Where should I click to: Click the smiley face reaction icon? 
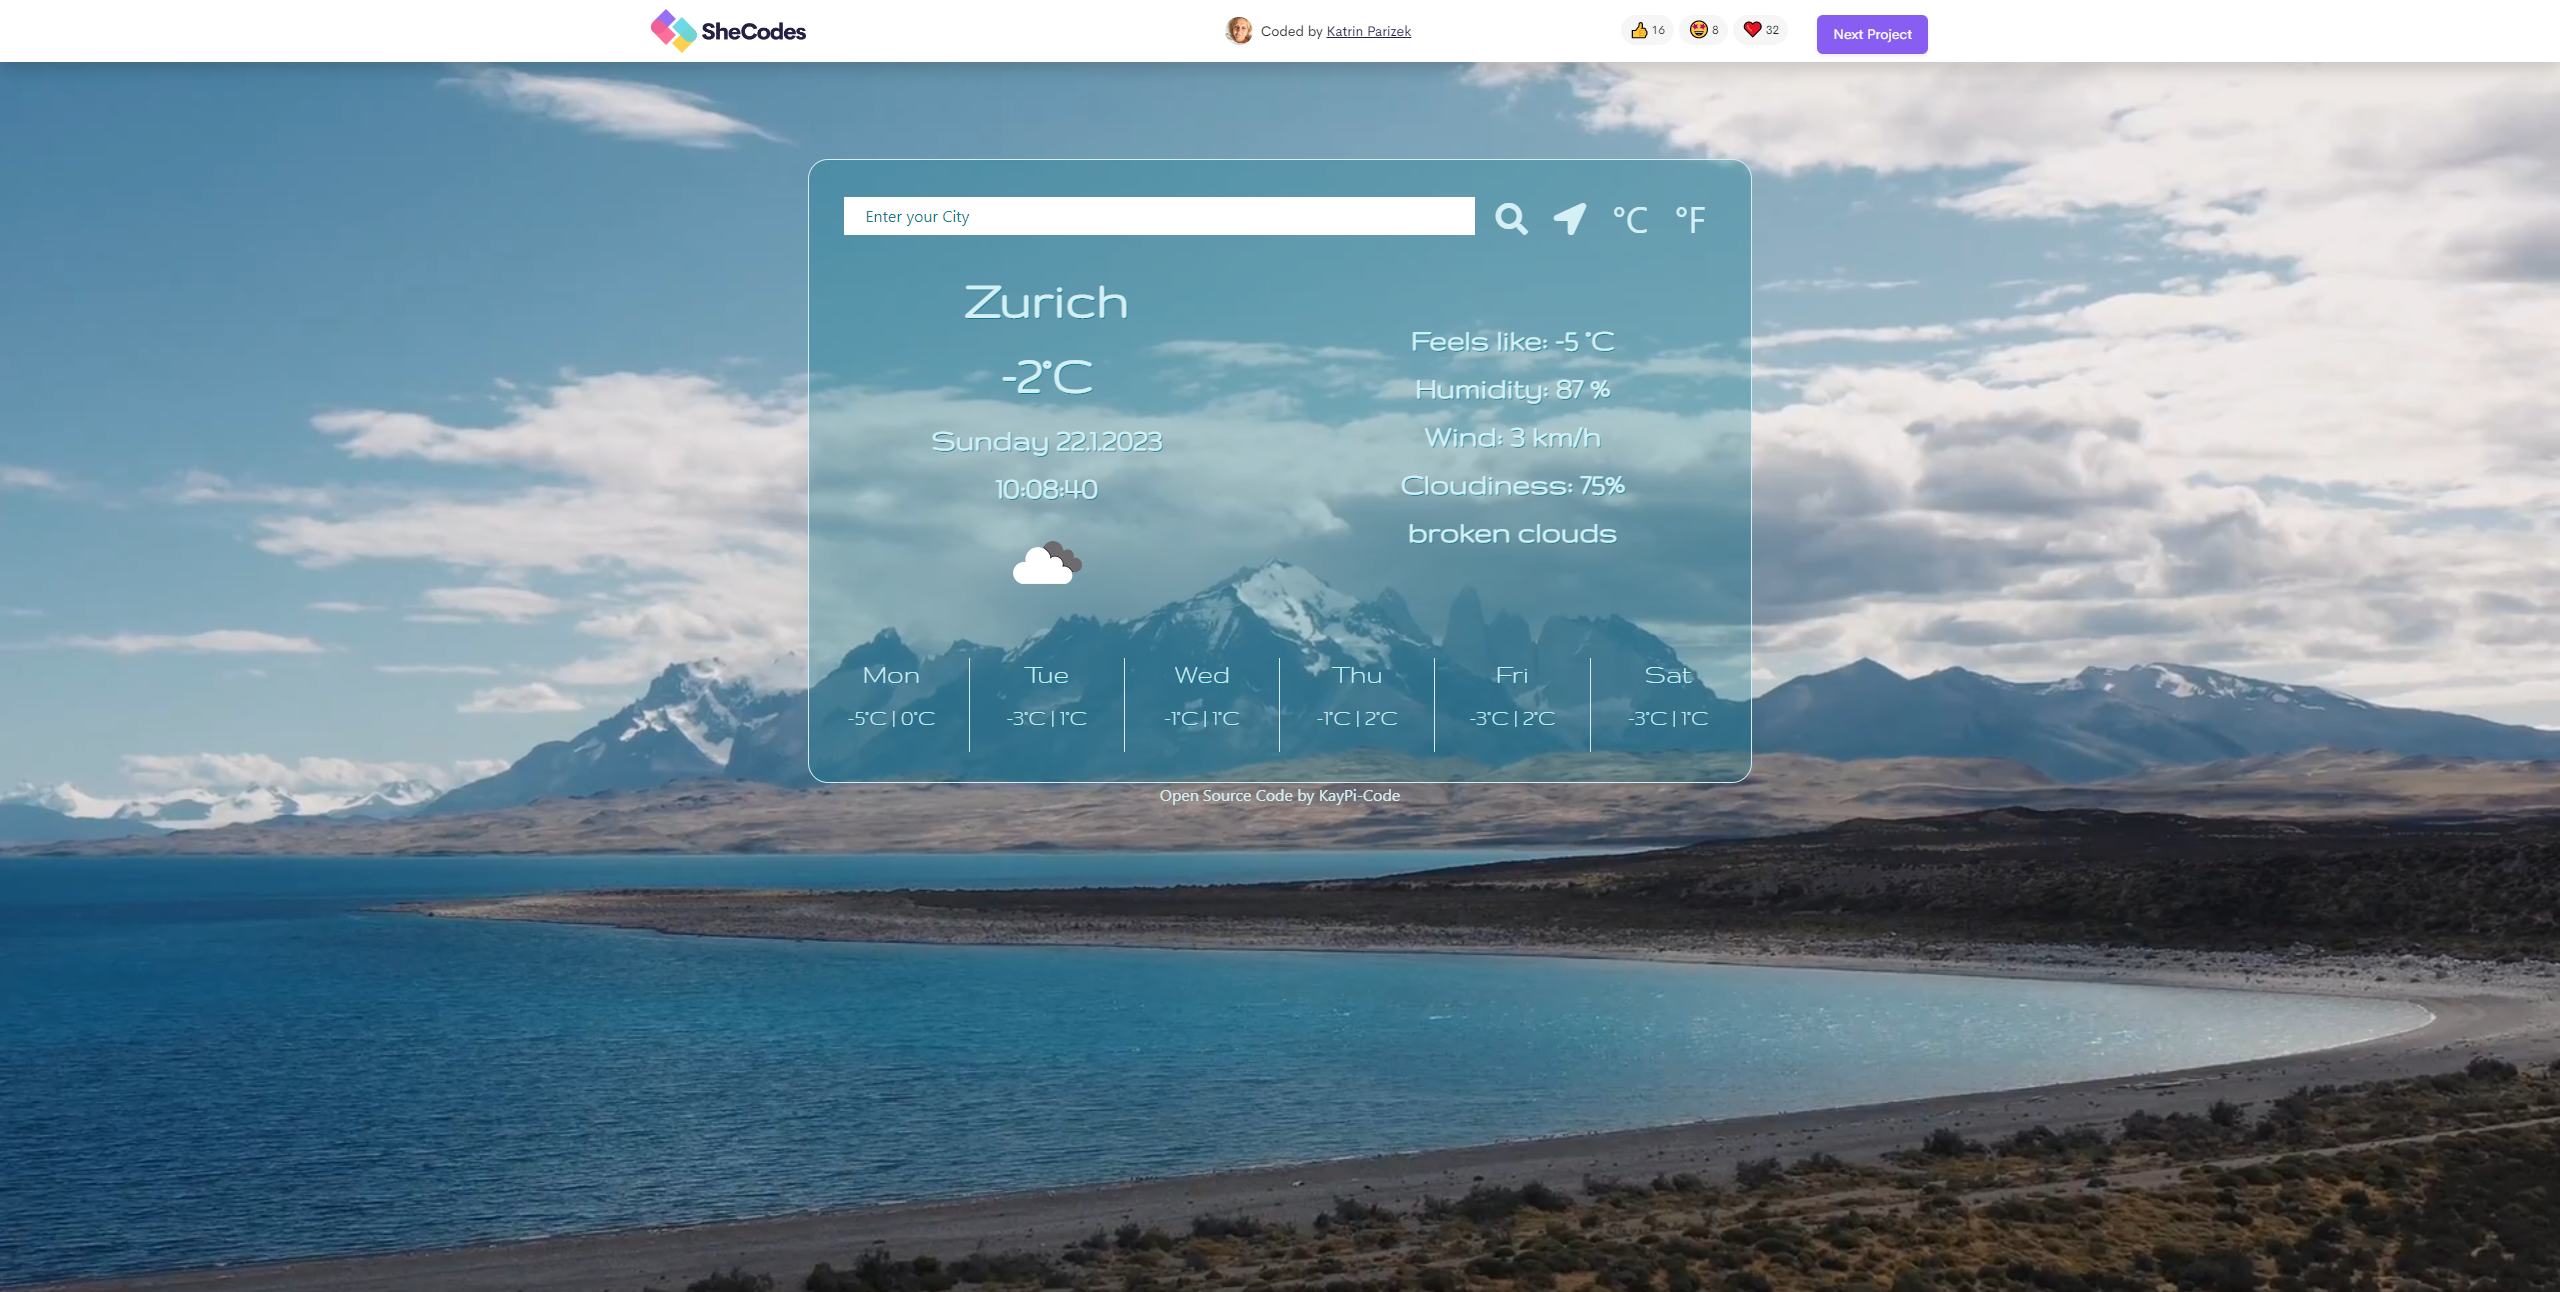(x=1698, y=30)
